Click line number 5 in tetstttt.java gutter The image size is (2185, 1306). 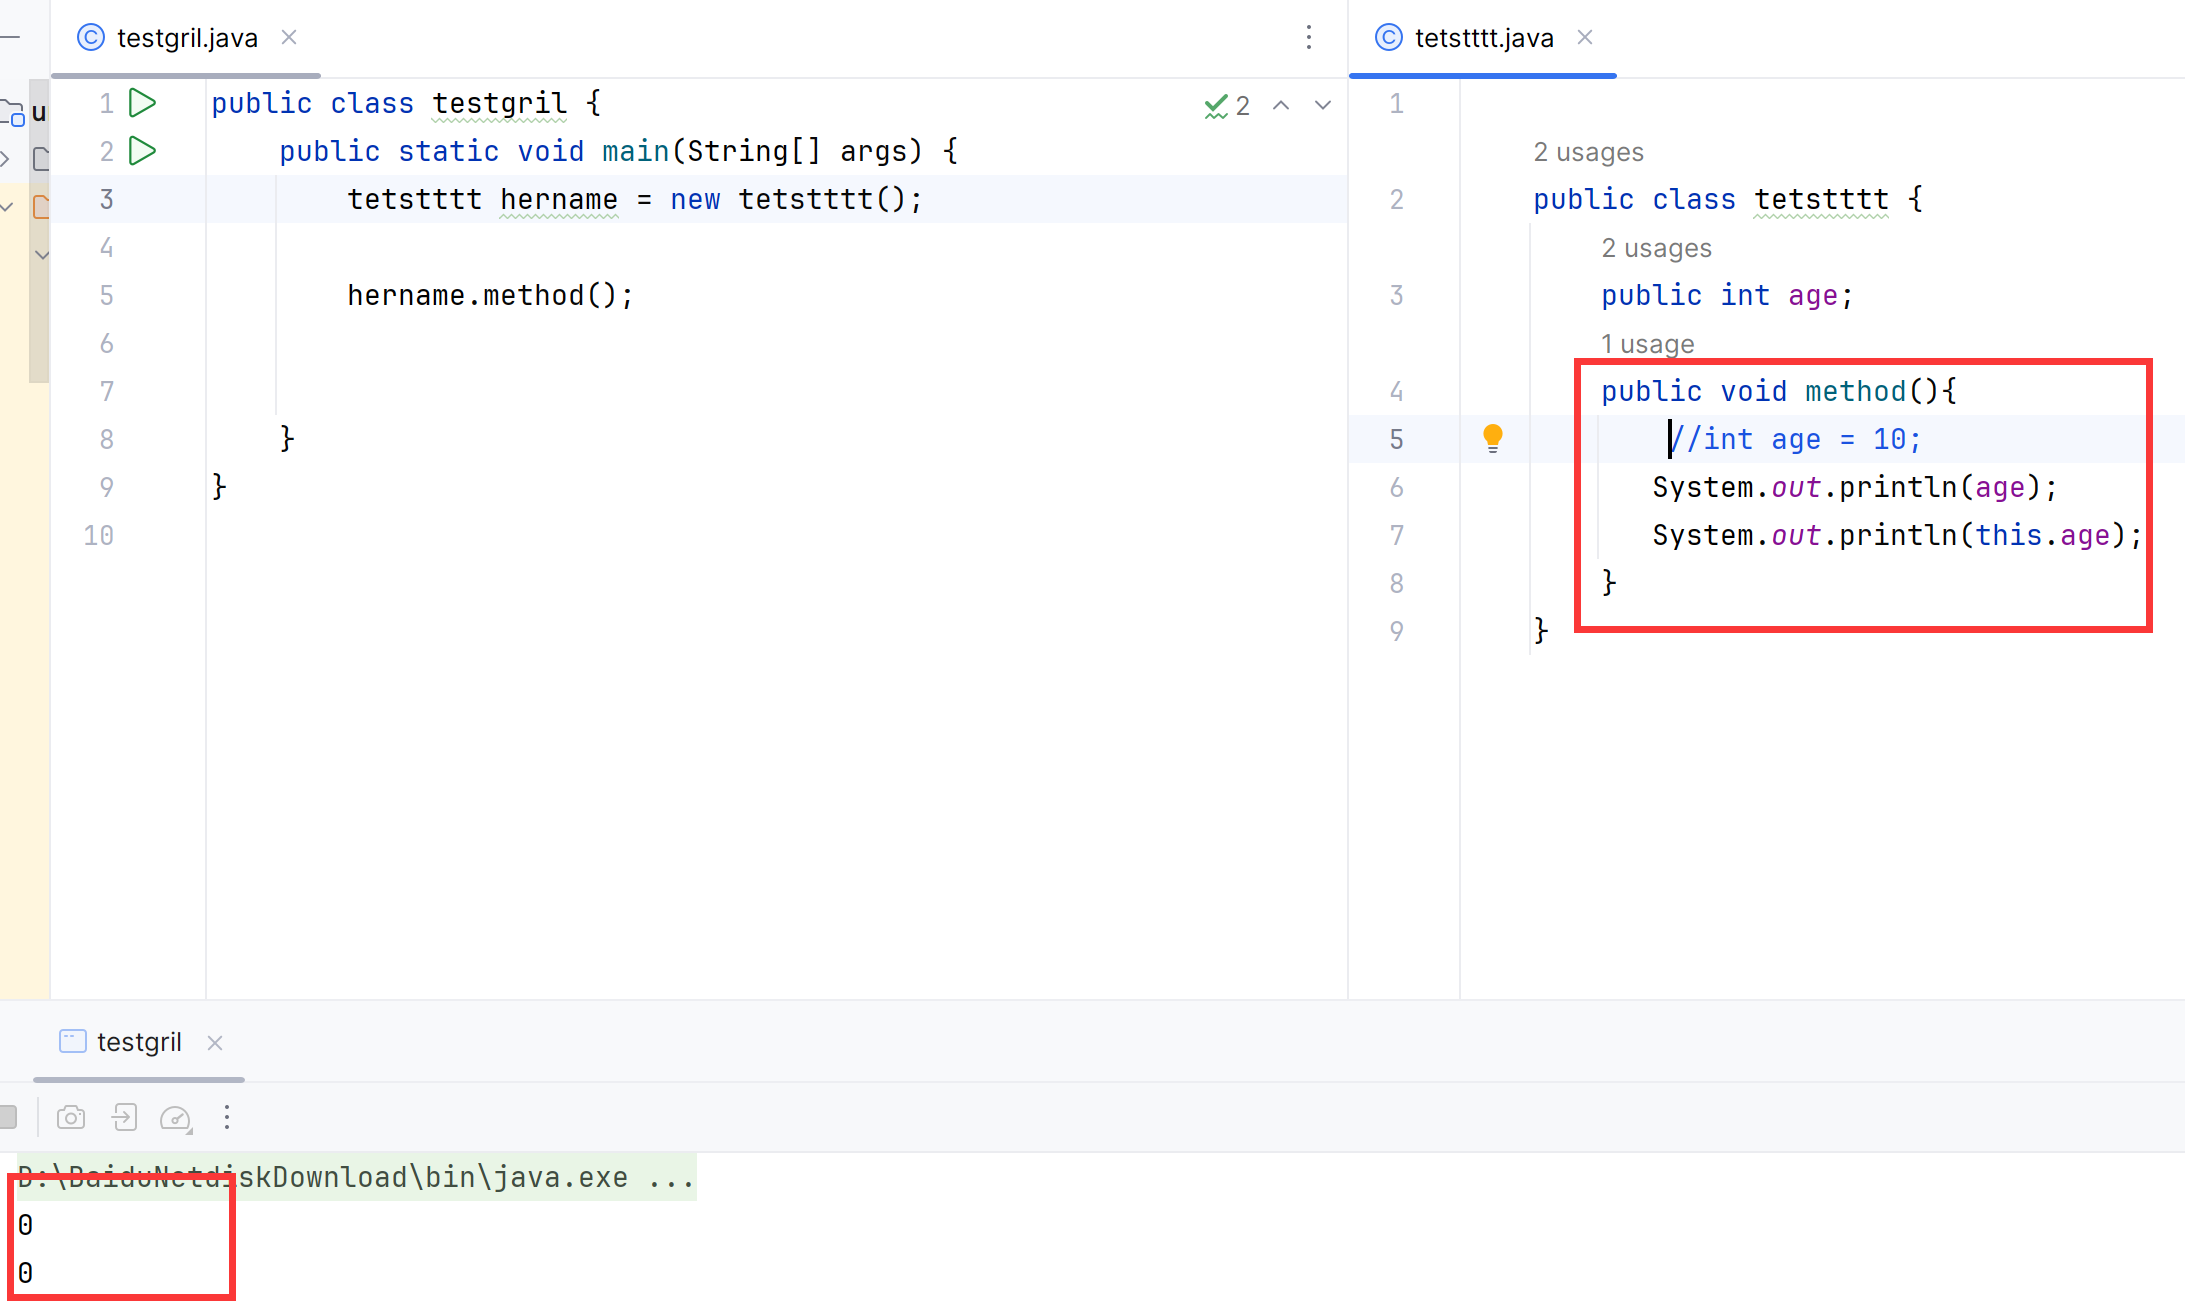tap(1397, 439)
